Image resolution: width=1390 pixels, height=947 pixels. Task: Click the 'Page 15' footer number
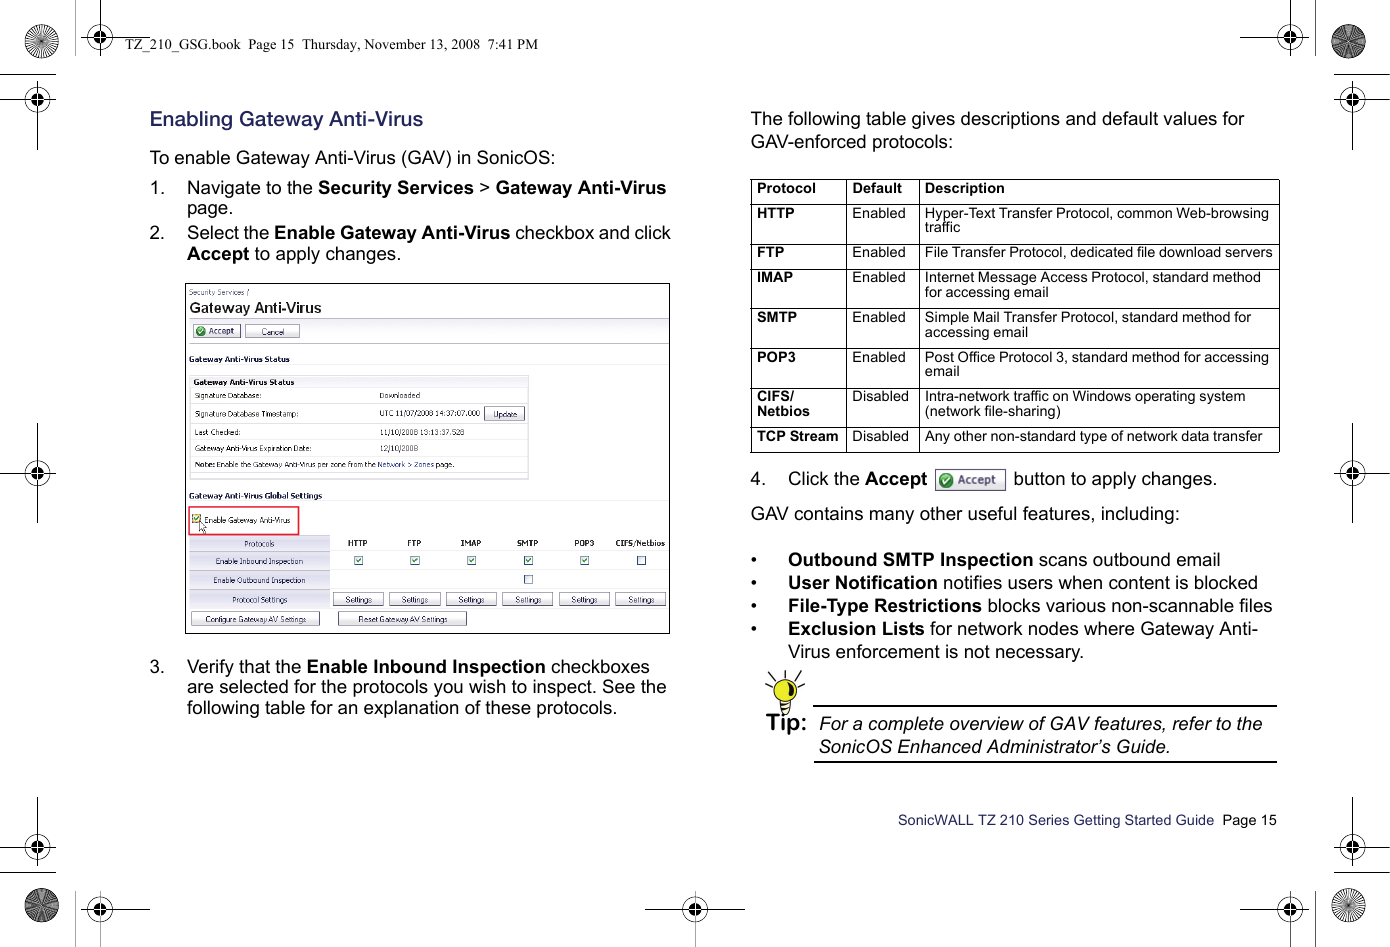(x=1249, y=820)
